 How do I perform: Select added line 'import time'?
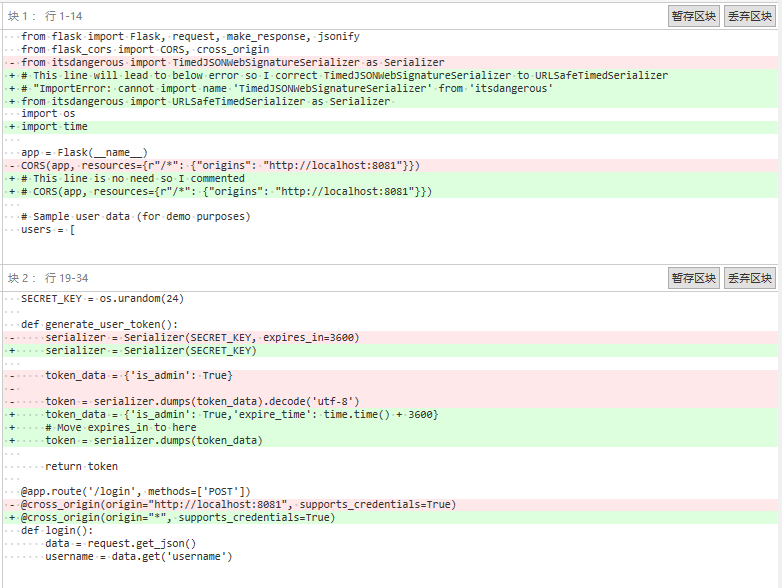(x=391, y=127)
